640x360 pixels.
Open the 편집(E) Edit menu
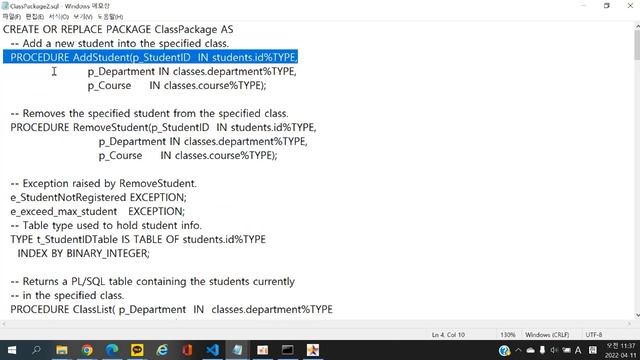coord(35,17)
